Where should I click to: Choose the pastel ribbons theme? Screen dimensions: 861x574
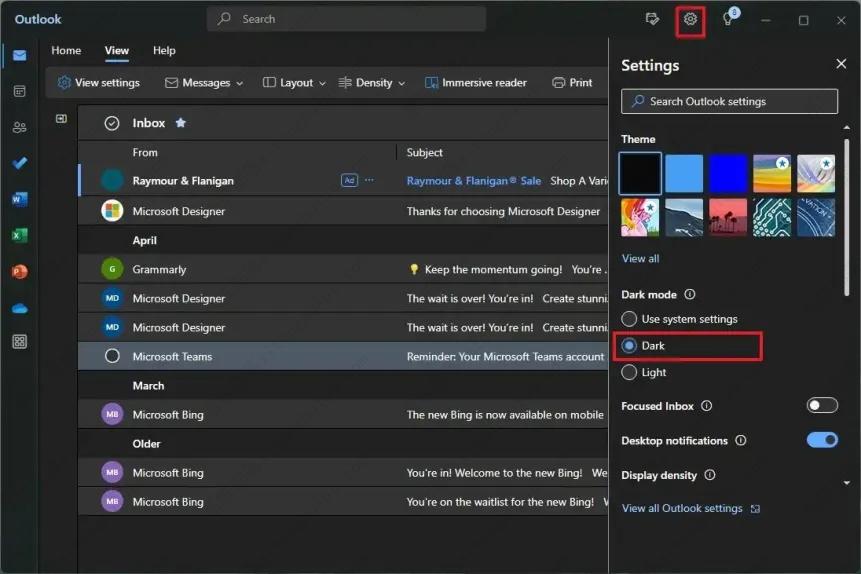(815, 174)
